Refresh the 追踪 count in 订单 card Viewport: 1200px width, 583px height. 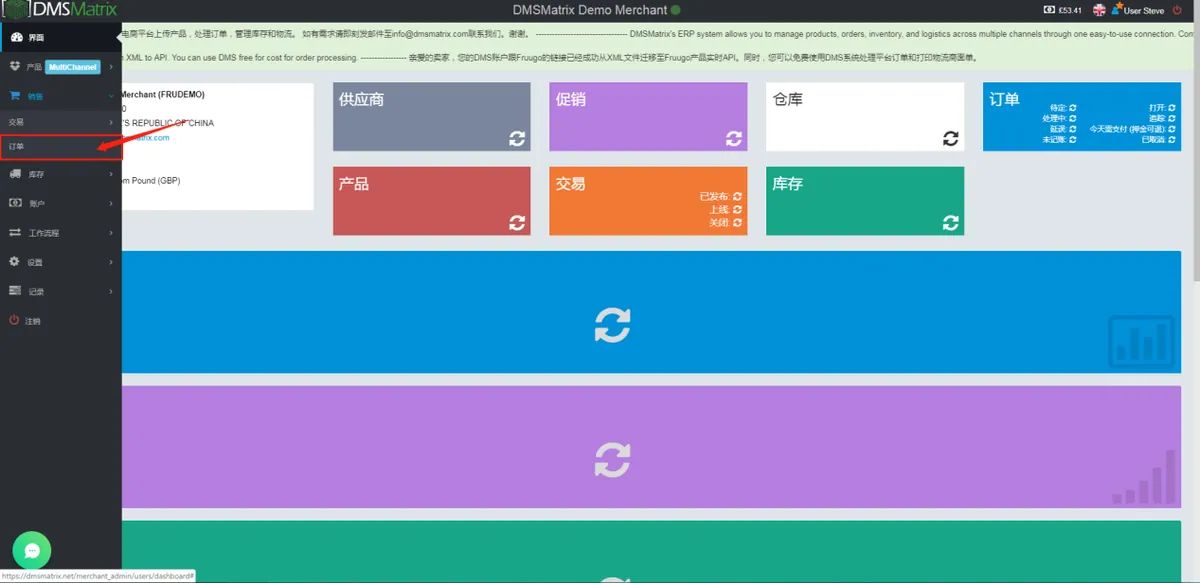(1172, 118)
